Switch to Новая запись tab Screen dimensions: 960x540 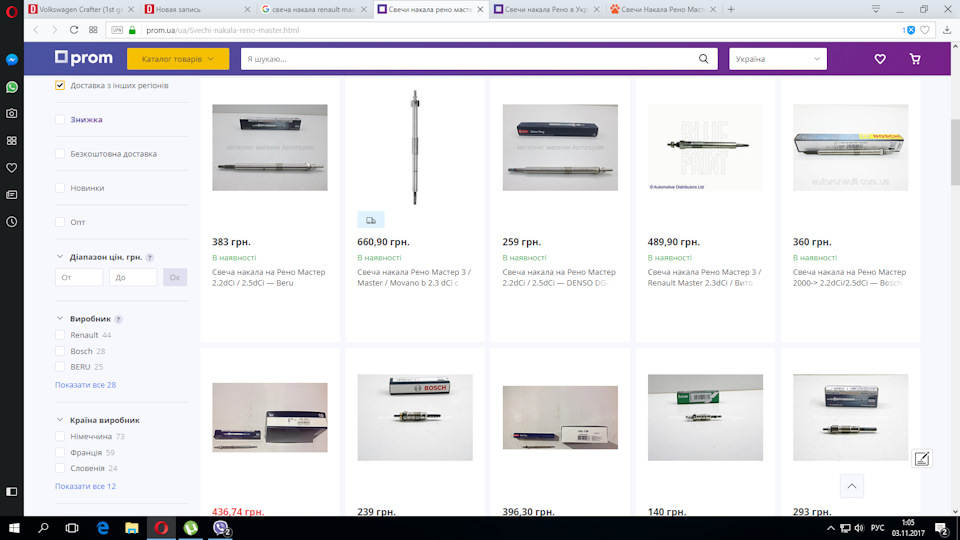(x=198, y=9)
